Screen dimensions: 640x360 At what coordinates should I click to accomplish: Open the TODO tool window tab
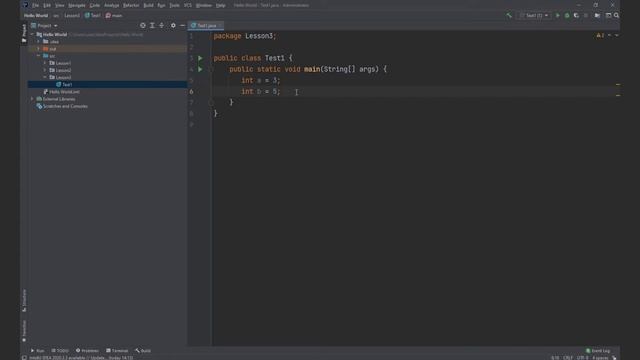(60, 351)
